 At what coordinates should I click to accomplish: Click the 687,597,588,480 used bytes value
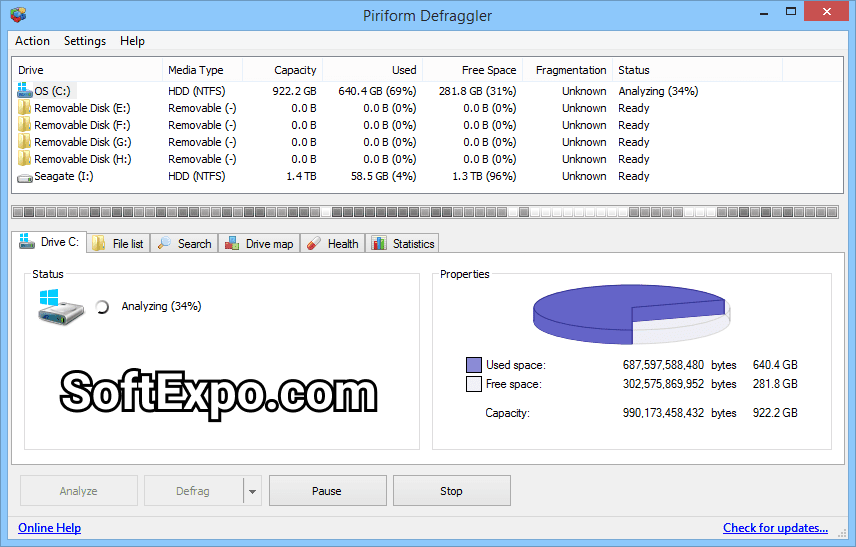tap(663, 365)
